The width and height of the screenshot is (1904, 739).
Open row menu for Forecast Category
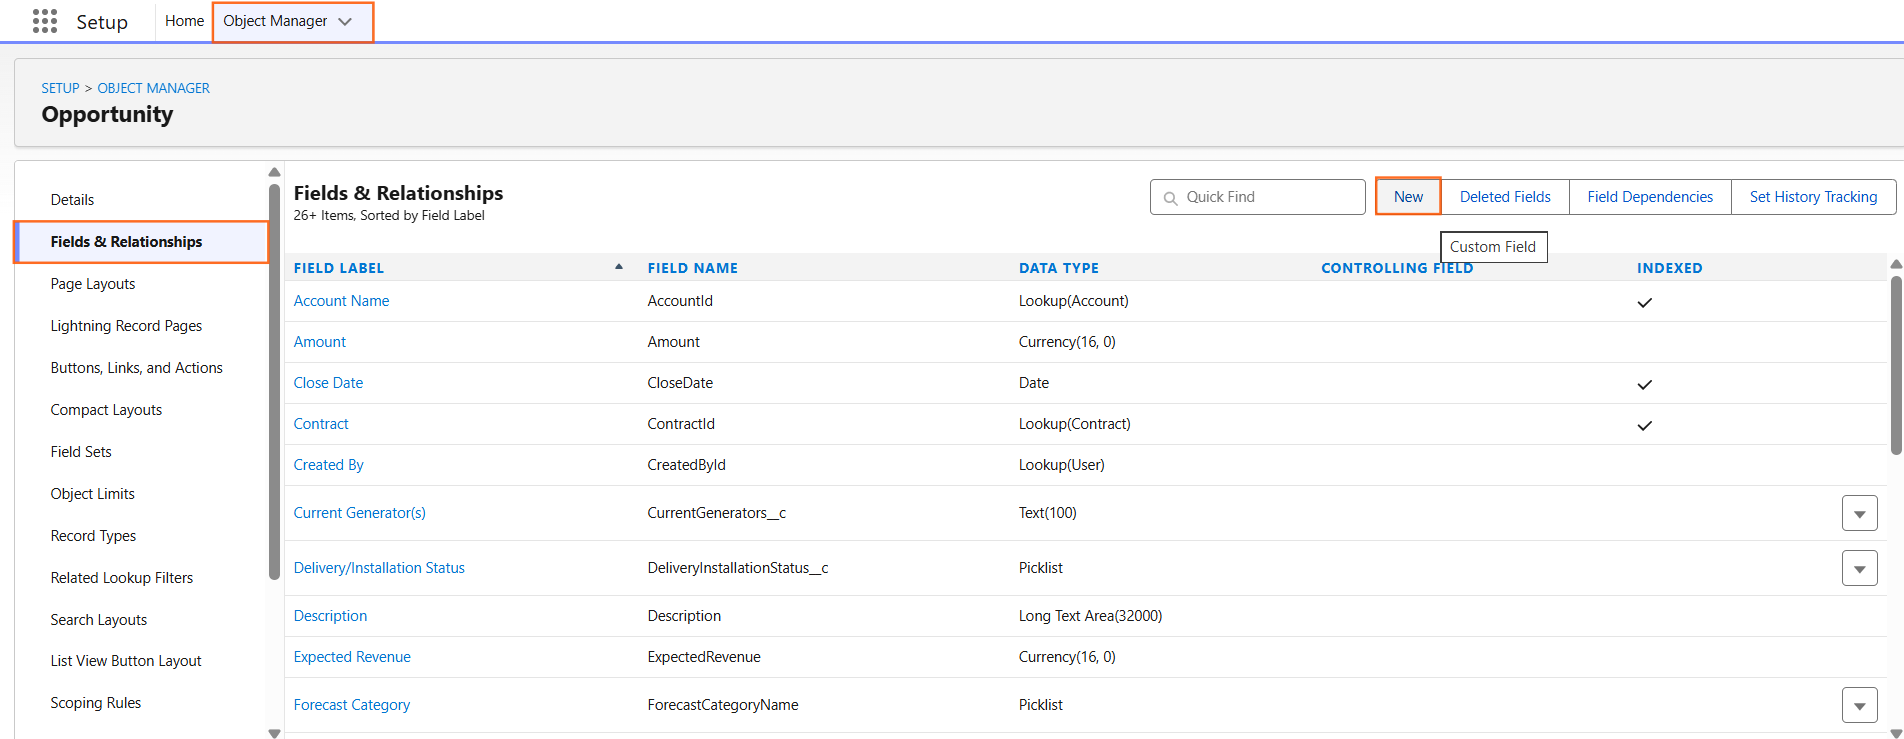[x=1859, y=706]
